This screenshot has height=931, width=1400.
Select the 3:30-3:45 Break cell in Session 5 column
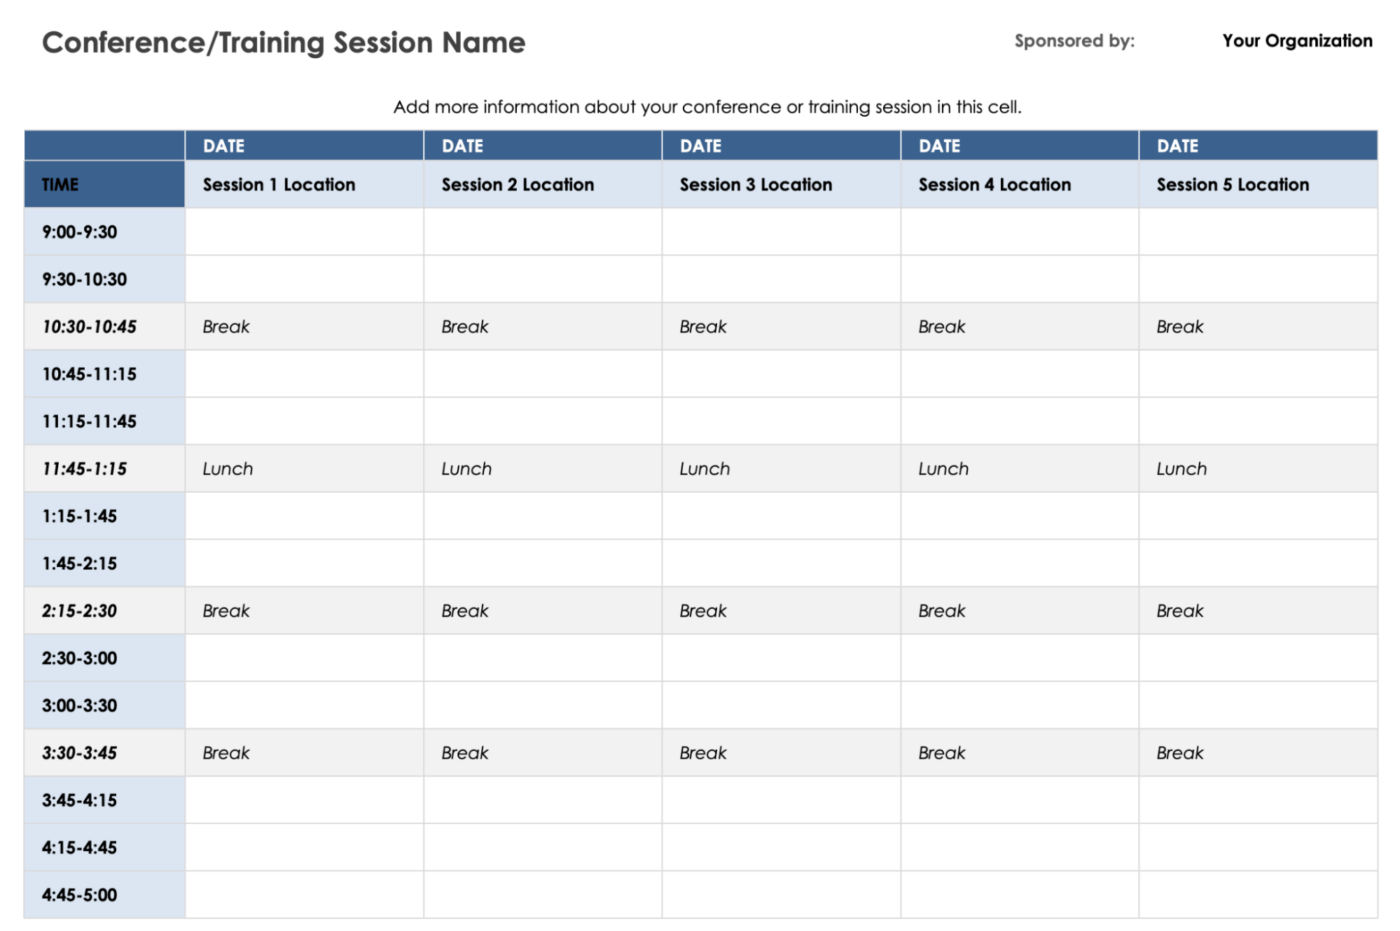click(x=1257, y=753)
